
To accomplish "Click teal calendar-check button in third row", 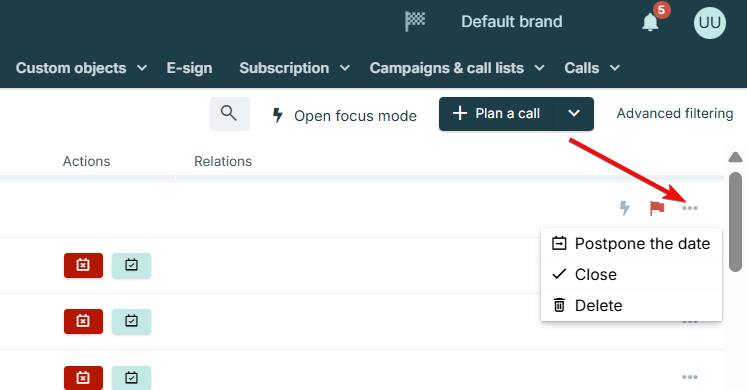I will point(131,321).
